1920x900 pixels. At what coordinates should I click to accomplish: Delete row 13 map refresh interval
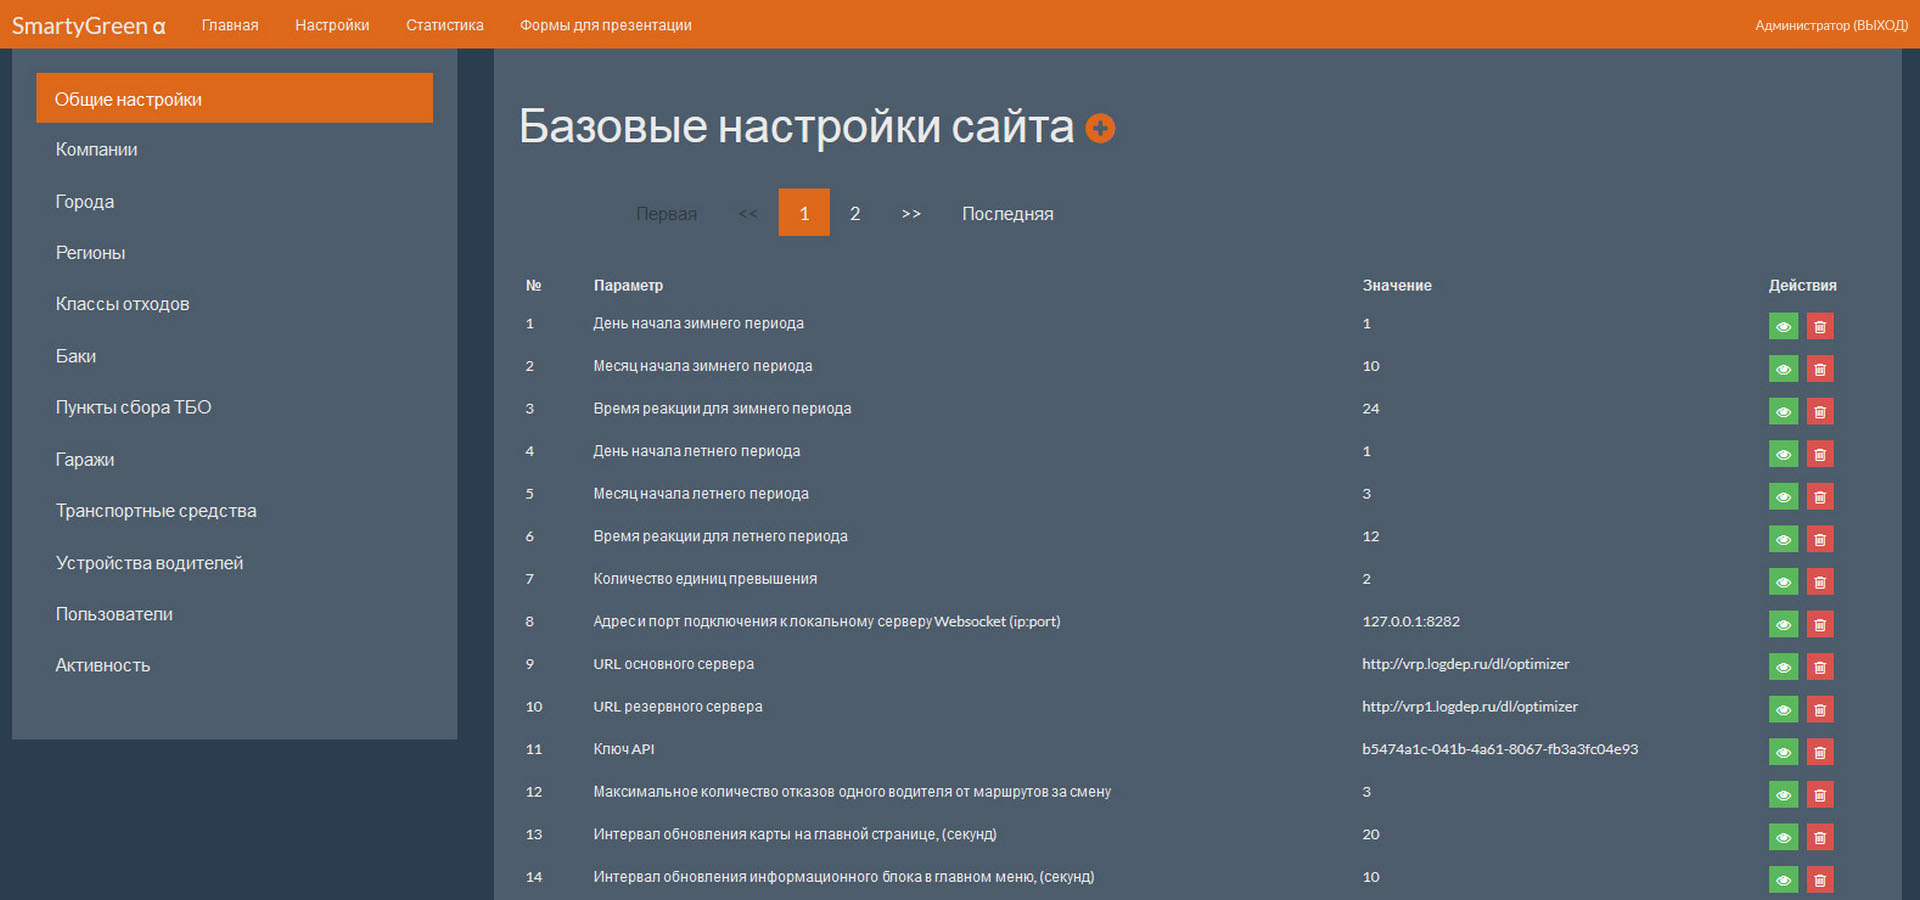(x=1820, y=838)
